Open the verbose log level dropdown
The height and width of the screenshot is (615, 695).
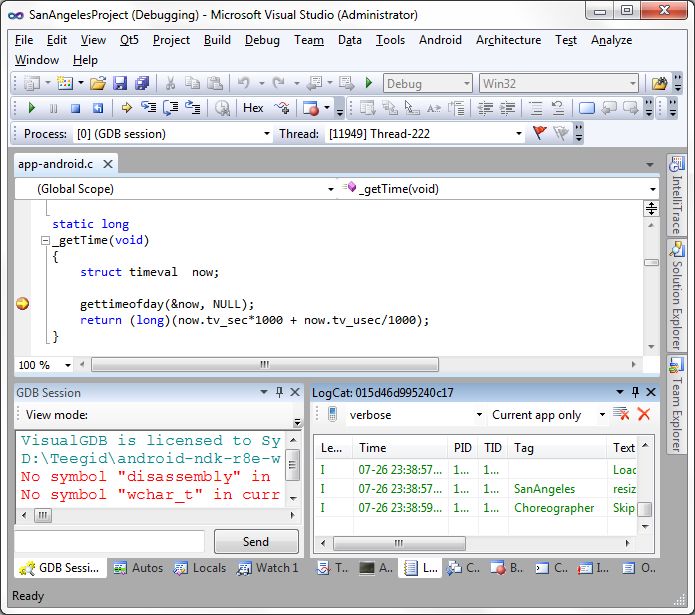pos(479,415)
